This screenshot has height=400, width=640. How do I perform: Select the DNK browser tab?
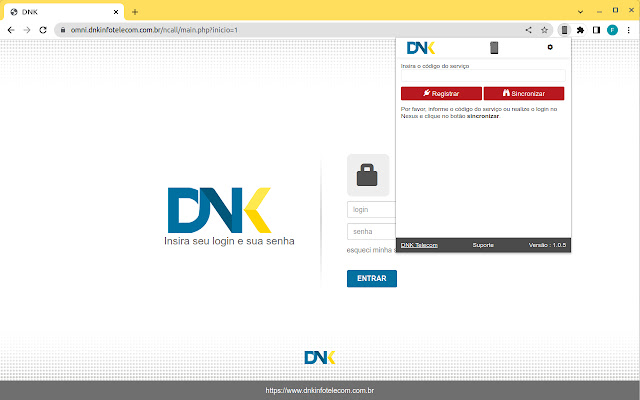pos(64,12)
